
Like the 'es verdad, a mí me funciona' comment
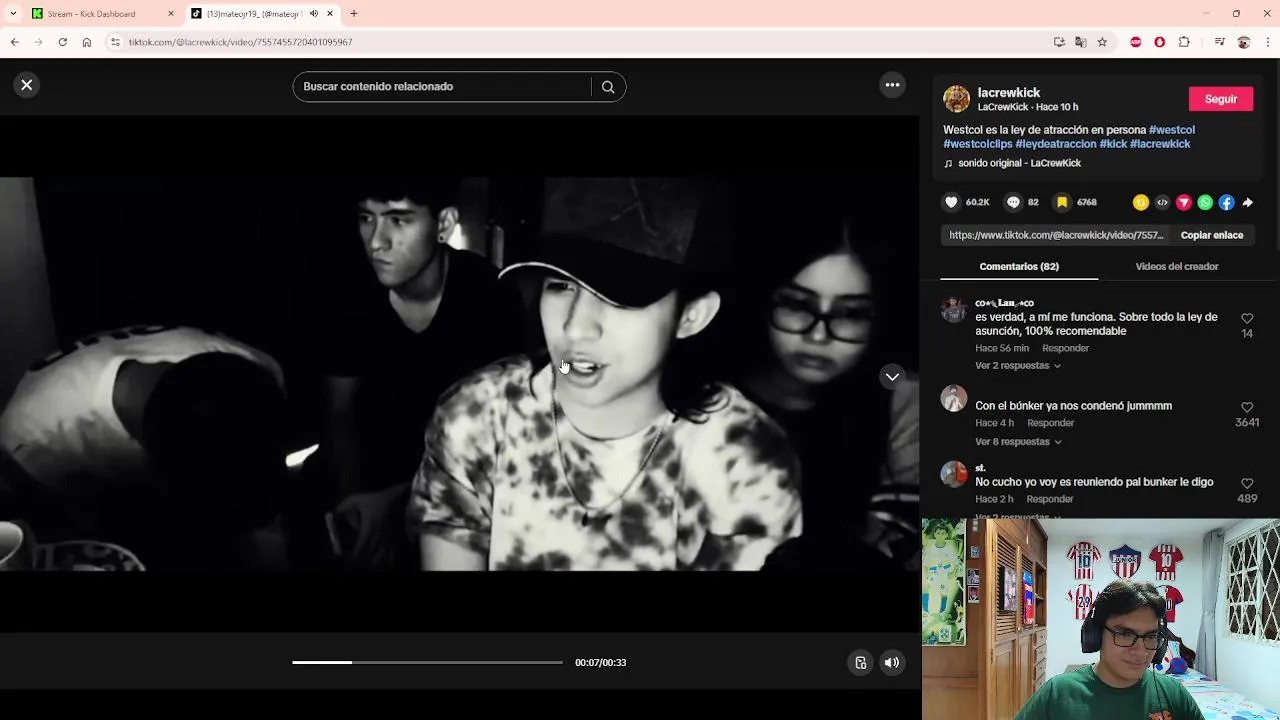click(x=1247, y=319)
